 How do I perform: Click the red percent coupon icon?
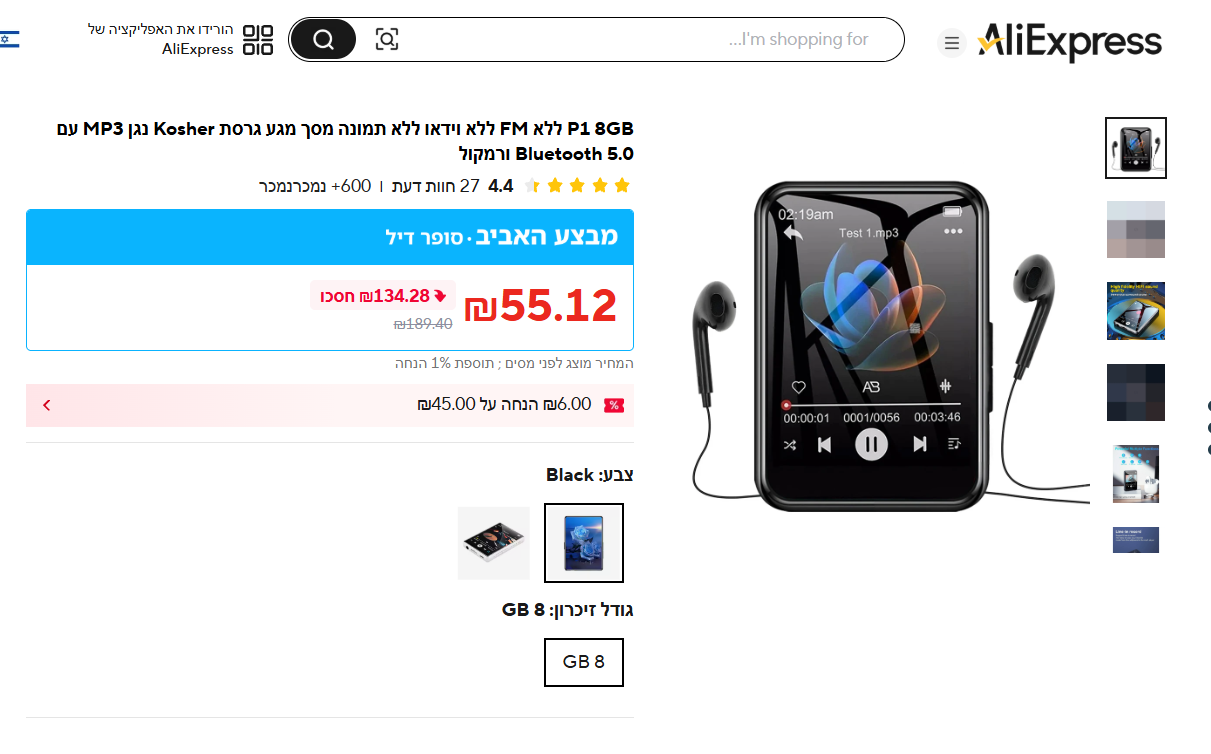pos(614,405)
